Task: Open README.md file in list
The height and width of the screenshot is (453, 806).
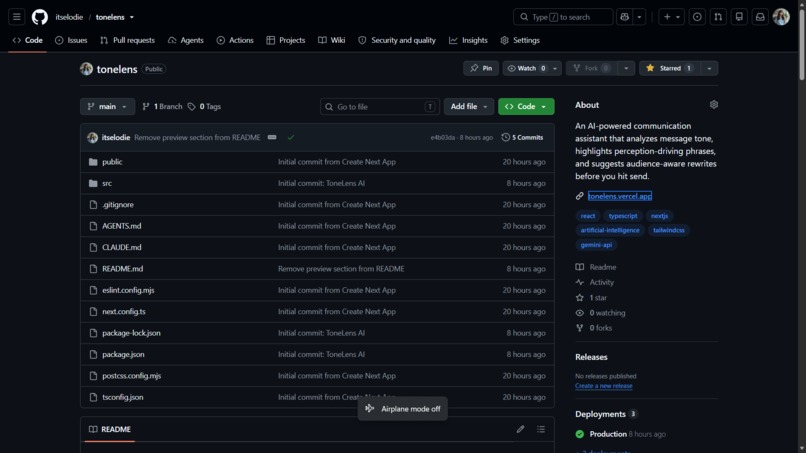Action: click(122, 268)
